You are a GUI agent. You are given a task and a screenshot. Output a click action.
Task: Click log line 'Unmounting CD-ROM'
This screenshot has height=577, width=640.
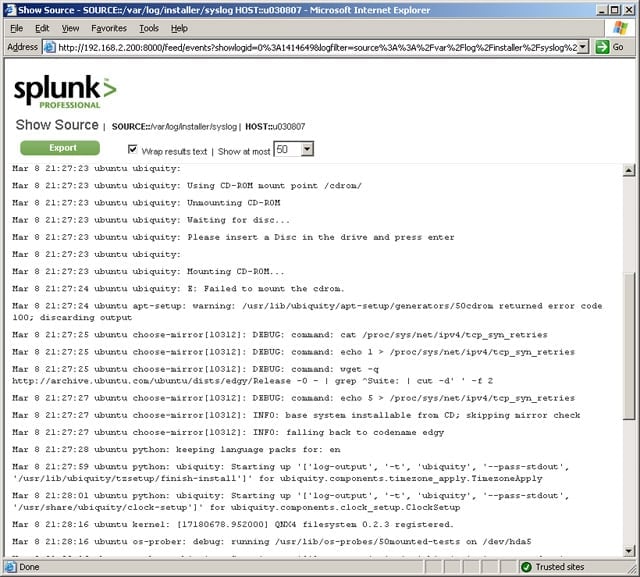[x=146, y=203]
